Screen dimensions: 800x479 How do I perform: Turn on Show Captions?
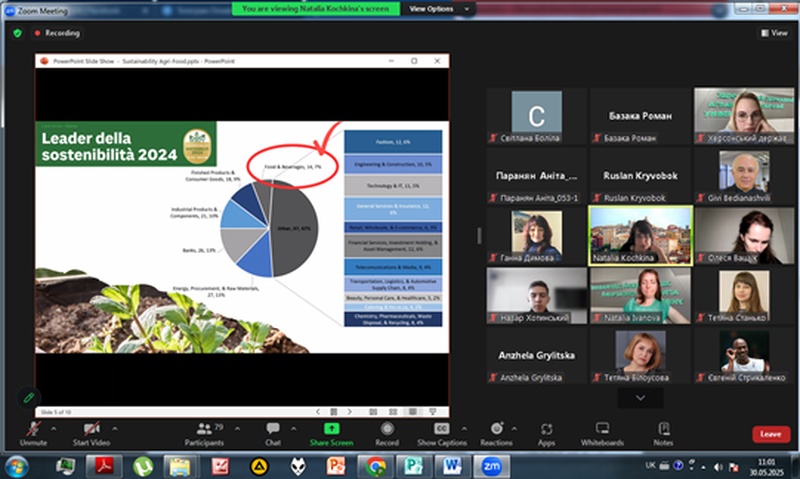pyautogui.click(x=442, y=434)
